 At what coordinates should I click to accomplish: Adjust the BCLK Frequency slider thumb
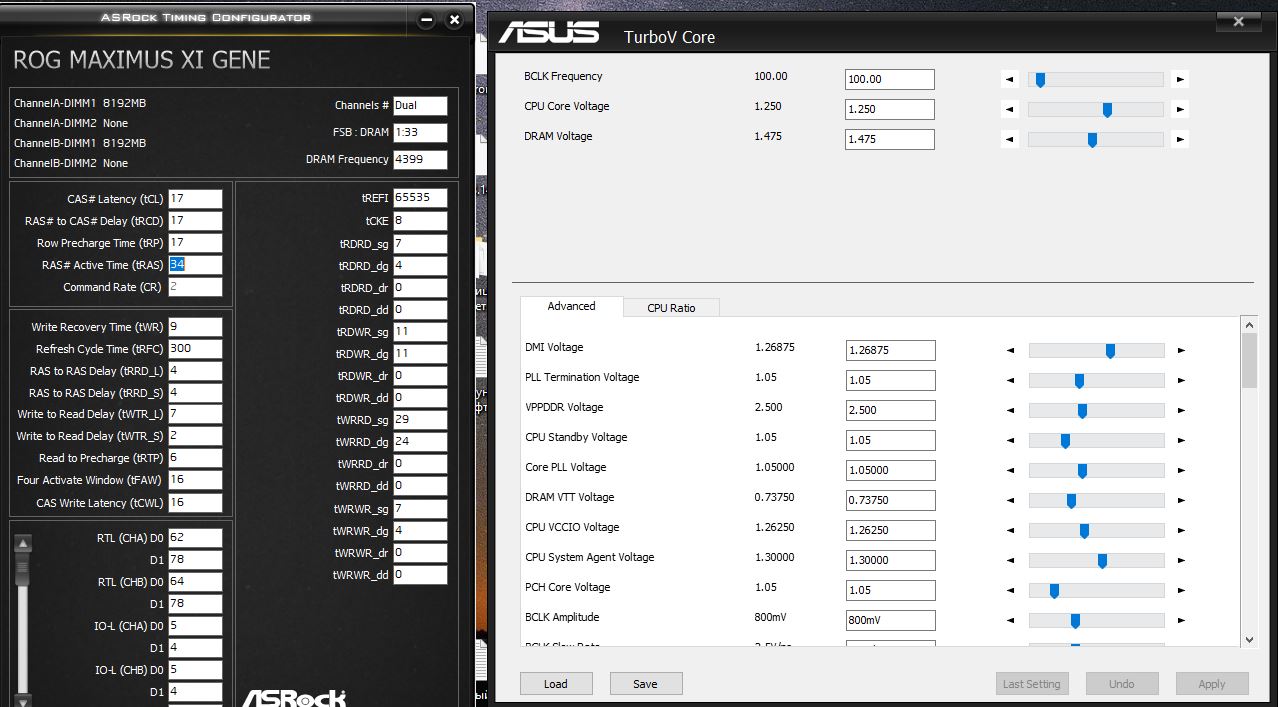pyautogui.click(x=1040, y=80)
